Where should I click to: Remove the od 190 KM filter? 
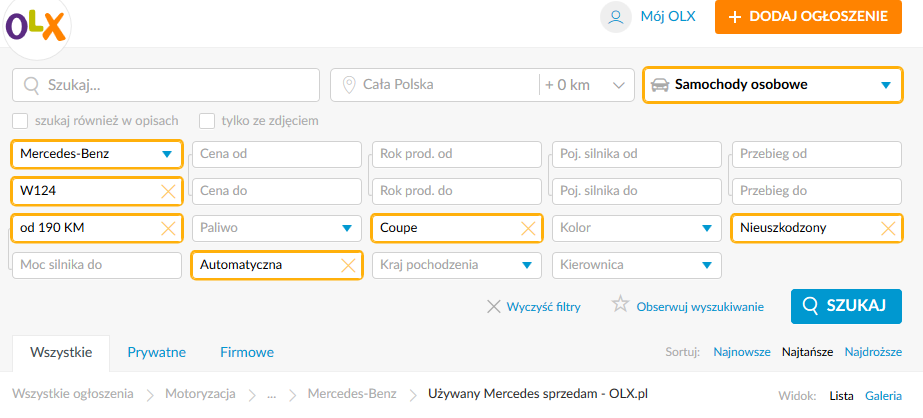tap(168, 228)
